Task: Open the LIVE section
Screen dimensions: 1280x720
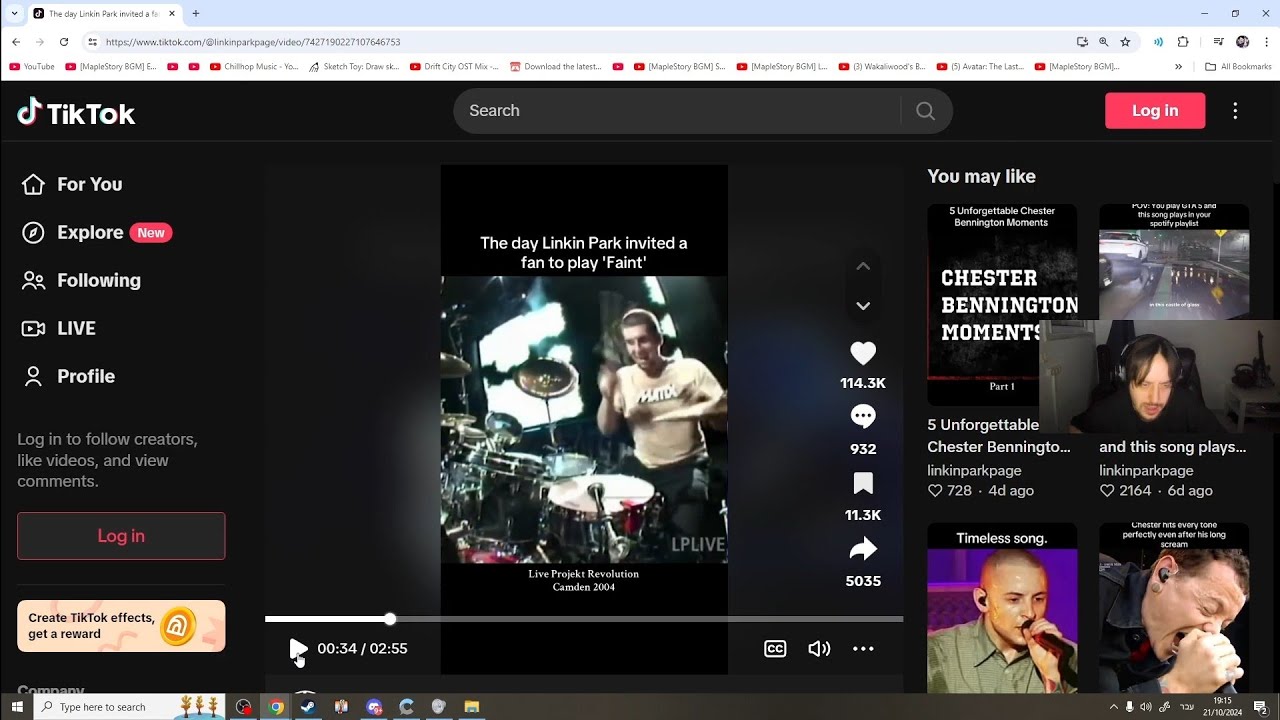Action: tap(59, 328)
